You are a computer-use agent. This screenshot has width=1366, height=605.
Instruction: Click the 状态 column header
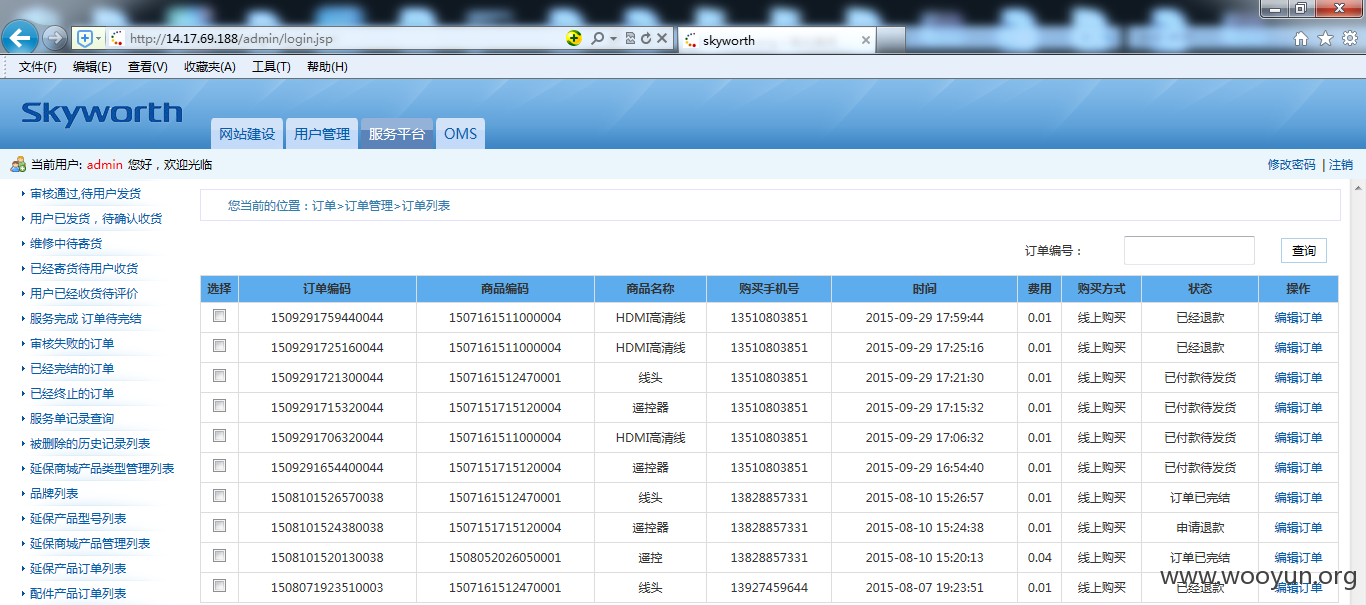[1200, 289]
